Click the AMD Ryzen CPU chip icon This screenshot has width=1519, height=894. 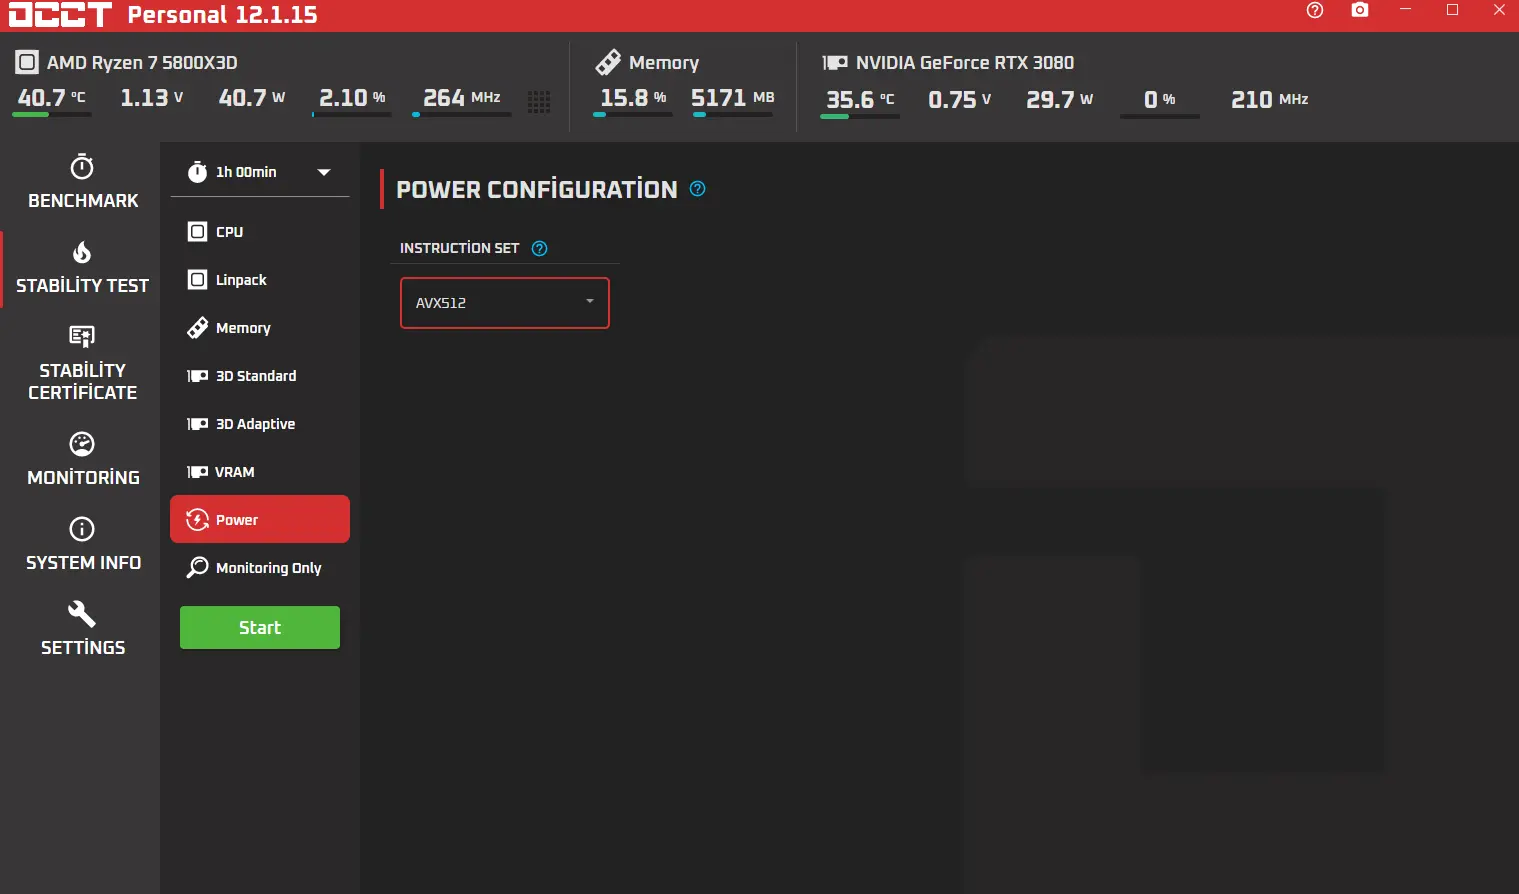(x=27, y=62)
